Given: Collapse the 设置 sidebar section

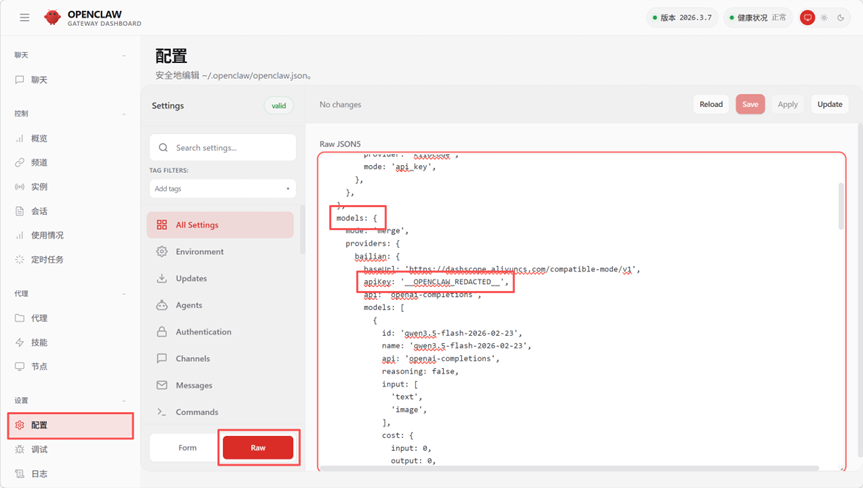Looking at the screenshot, I should click(x=124, y=401).
